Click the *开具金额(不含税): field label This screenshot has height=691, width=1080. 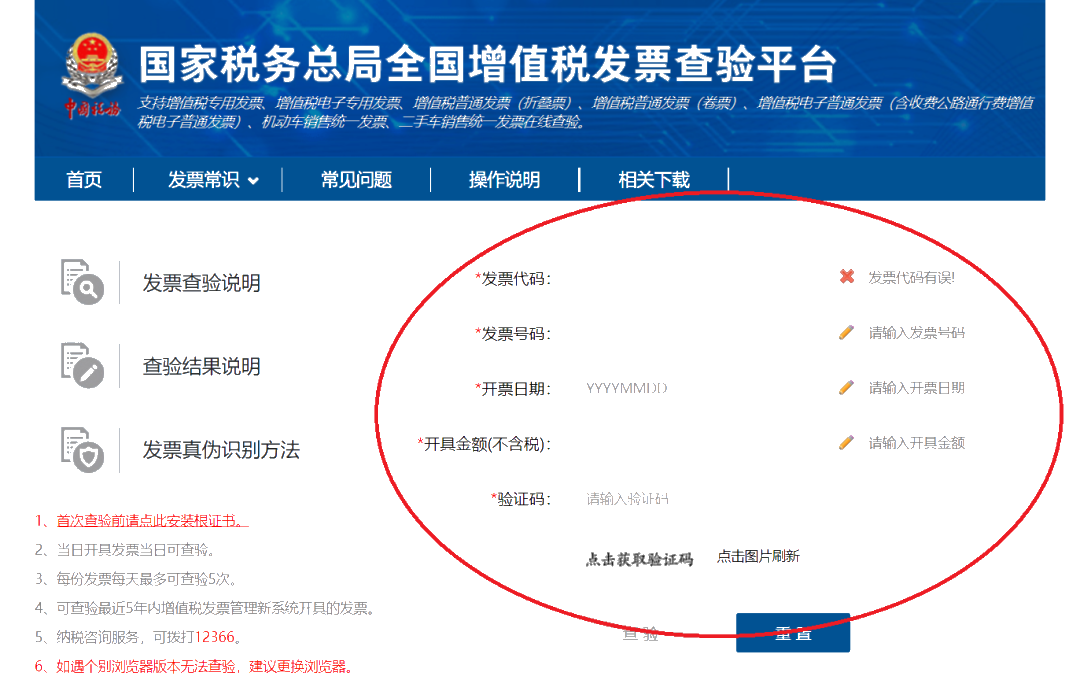pos(484,444)
